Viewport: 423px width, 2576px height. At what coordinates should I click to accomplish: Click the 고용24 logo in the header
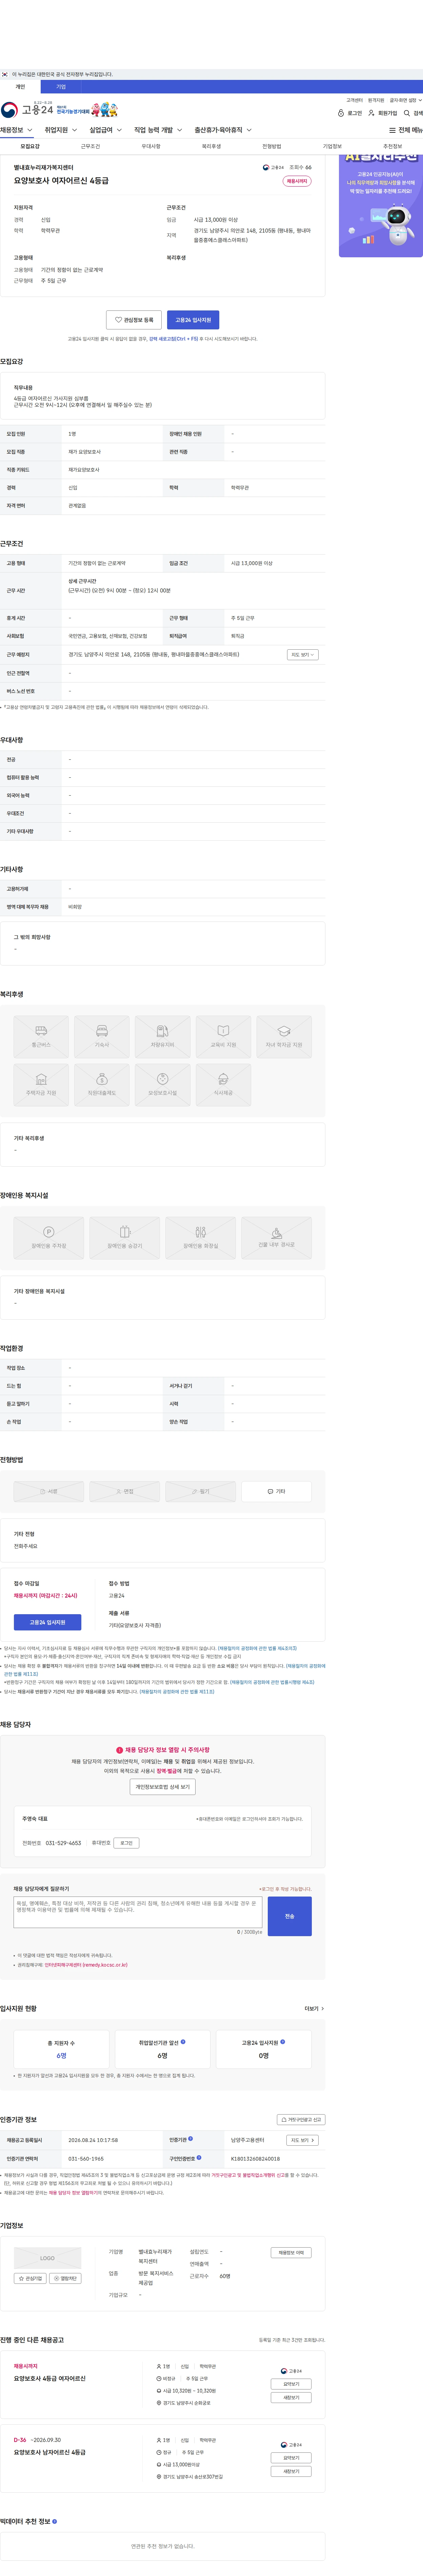click(x=27, y=110)
